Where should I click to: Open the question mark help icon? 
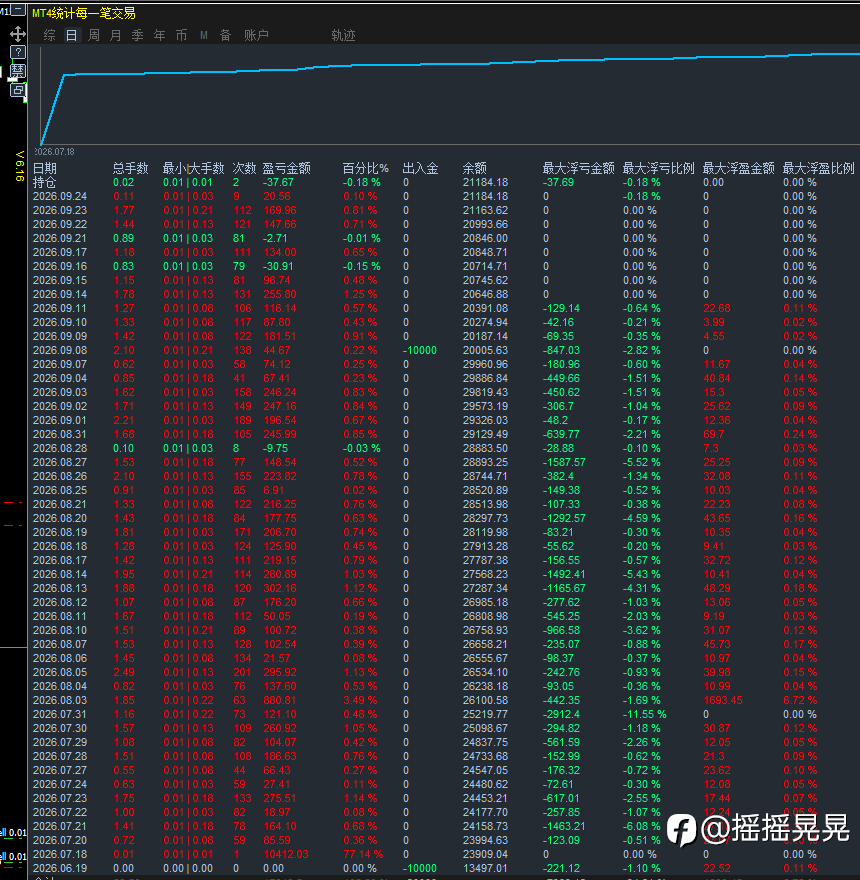pos(18,53)
